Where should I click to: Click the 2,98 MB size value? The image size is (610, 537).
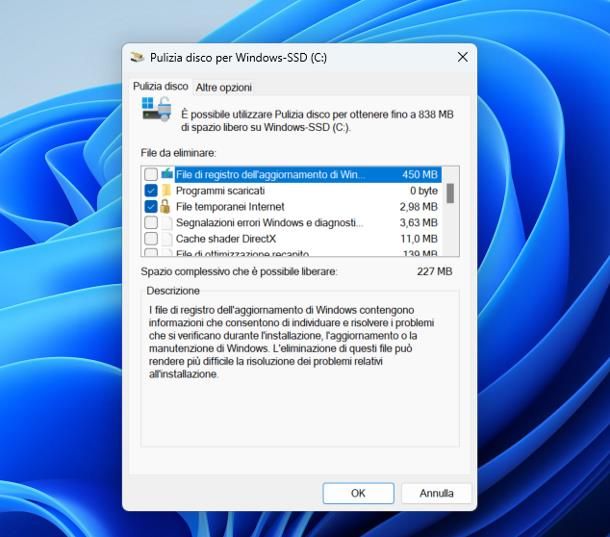point(419,207)
